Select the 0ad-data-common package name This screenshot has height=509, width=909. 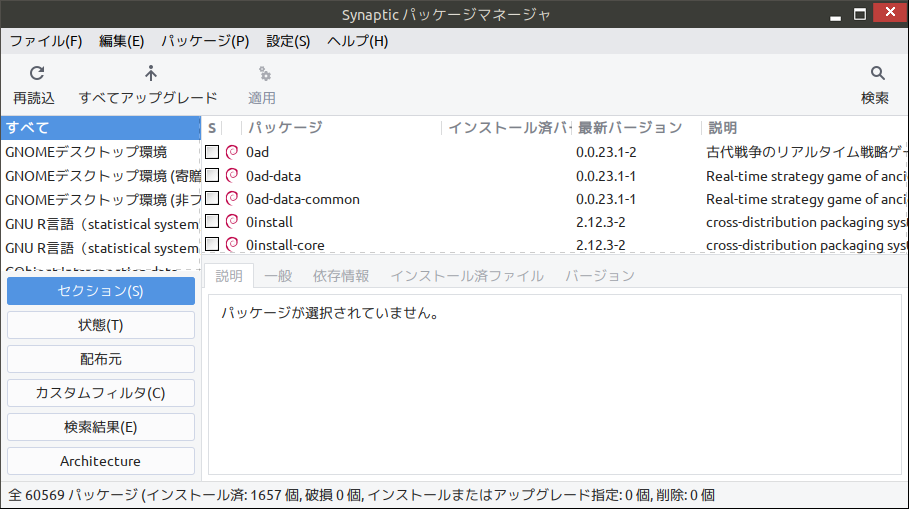point(303,199)
